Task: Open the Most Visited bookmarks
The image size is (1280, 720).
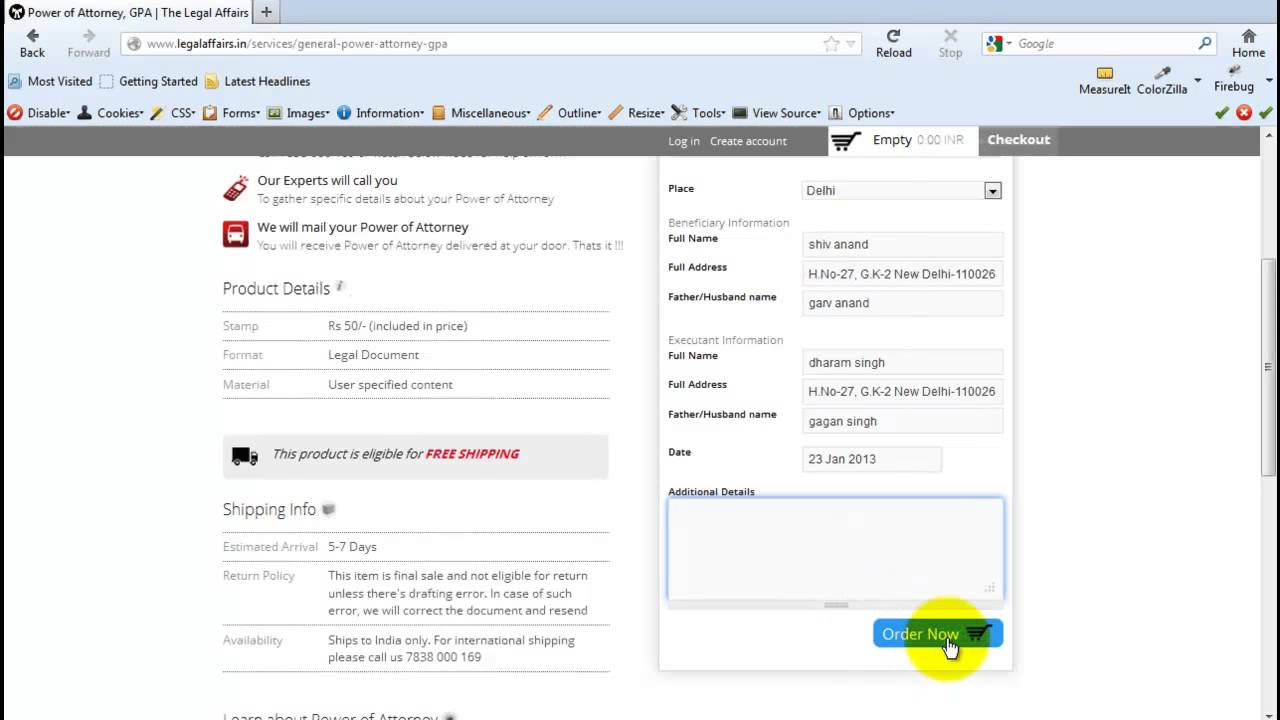Action: [50, 81]
